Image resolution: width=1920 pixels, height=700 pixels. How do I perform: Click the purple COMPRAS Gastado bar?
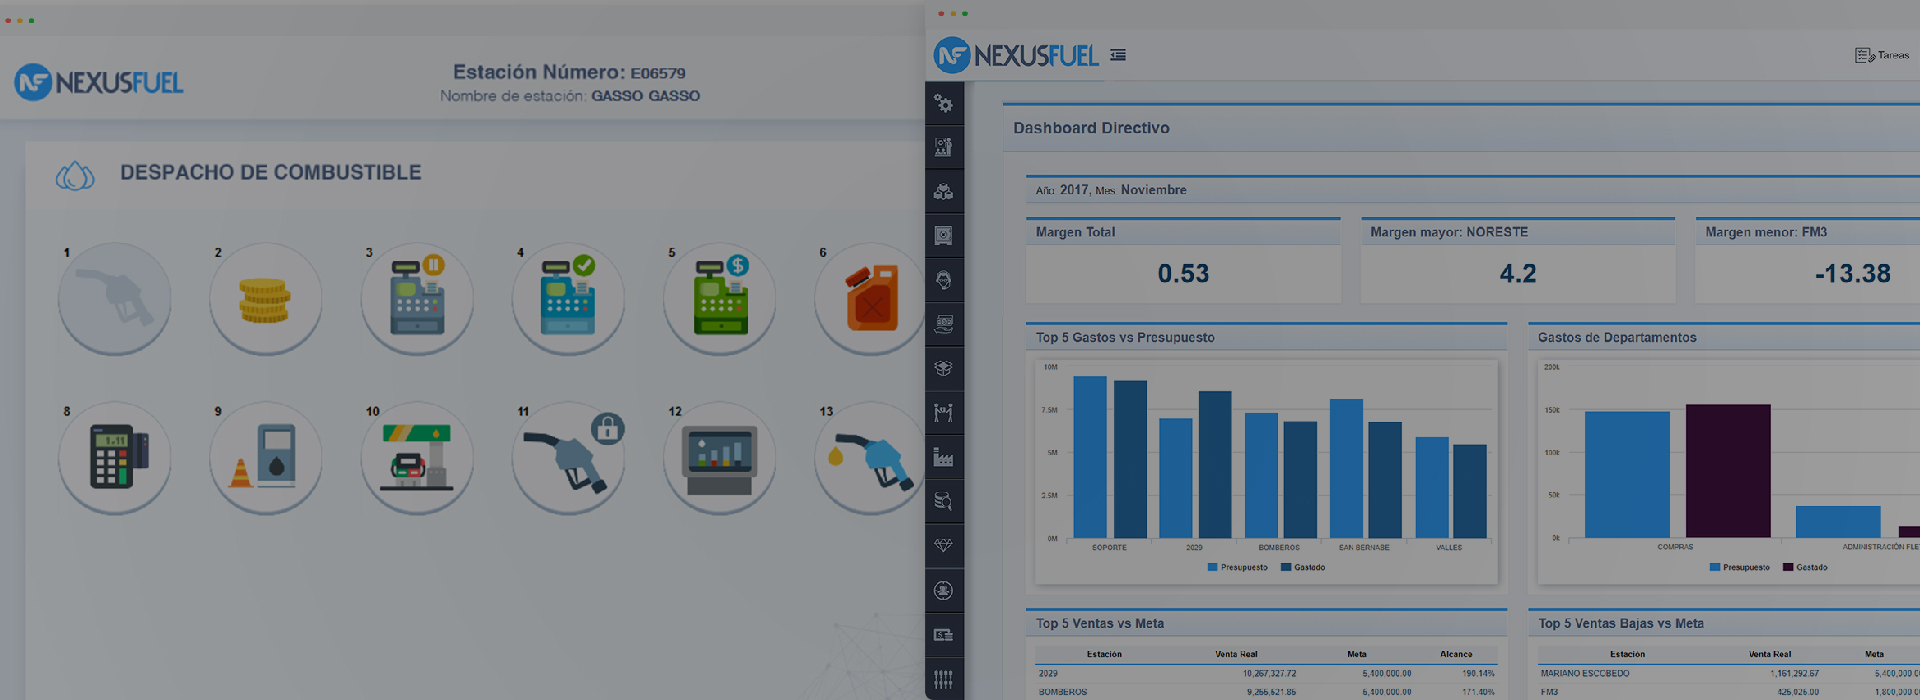[x=1728, y=470]
